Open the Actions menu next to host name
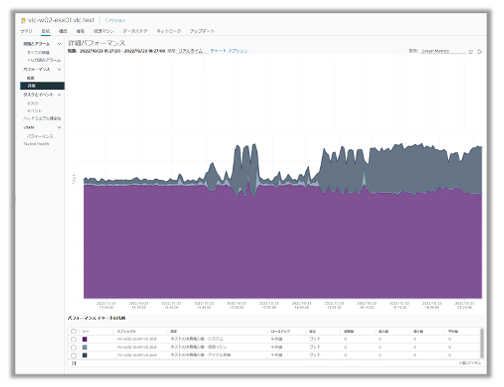Image resolution: width=504 pixels, height=387 pixels. (x=115, y=21)
